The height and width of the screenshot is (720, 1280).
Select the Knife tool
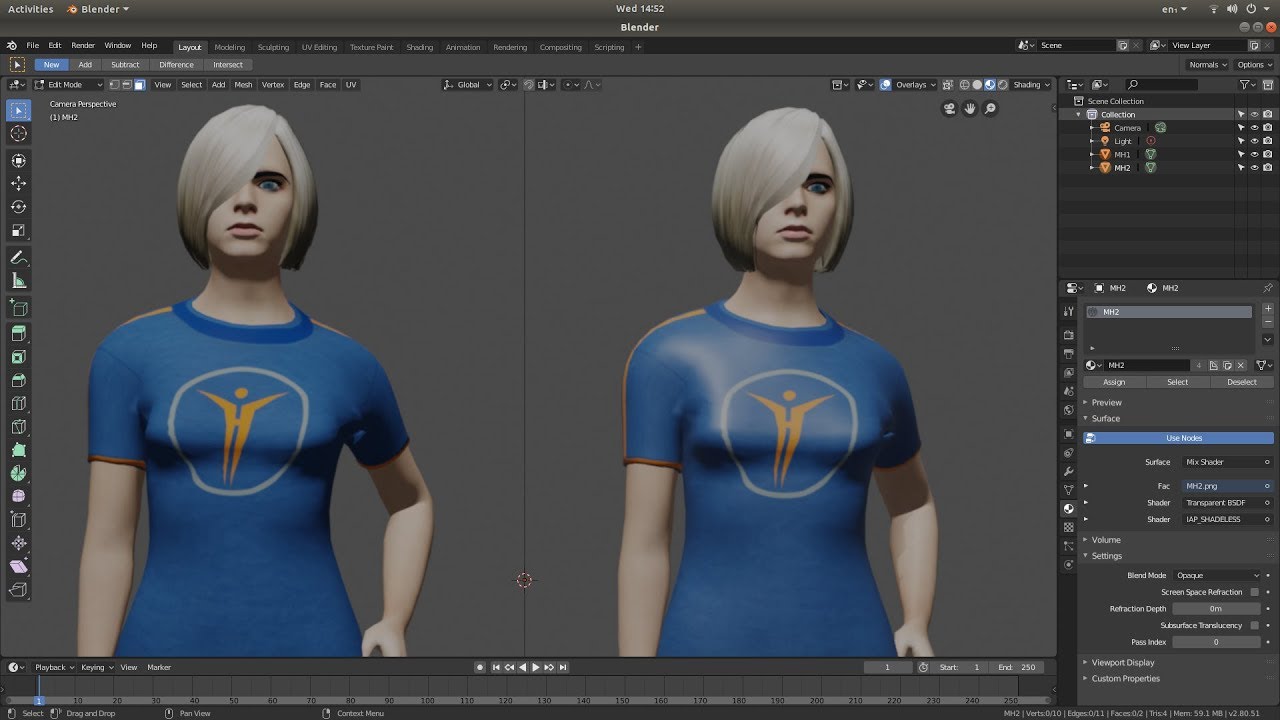[x=19, y=427]
